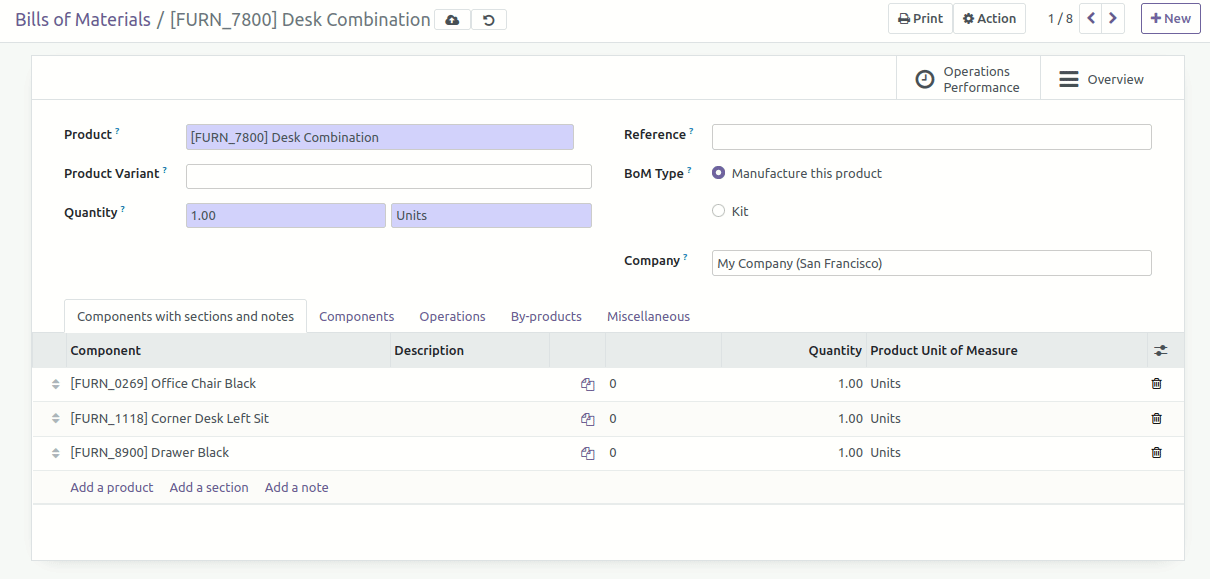Image resolution: width=1210 pixels, height=579 pixels.
Task: Click the Reference input field
Action: [931, 137]
